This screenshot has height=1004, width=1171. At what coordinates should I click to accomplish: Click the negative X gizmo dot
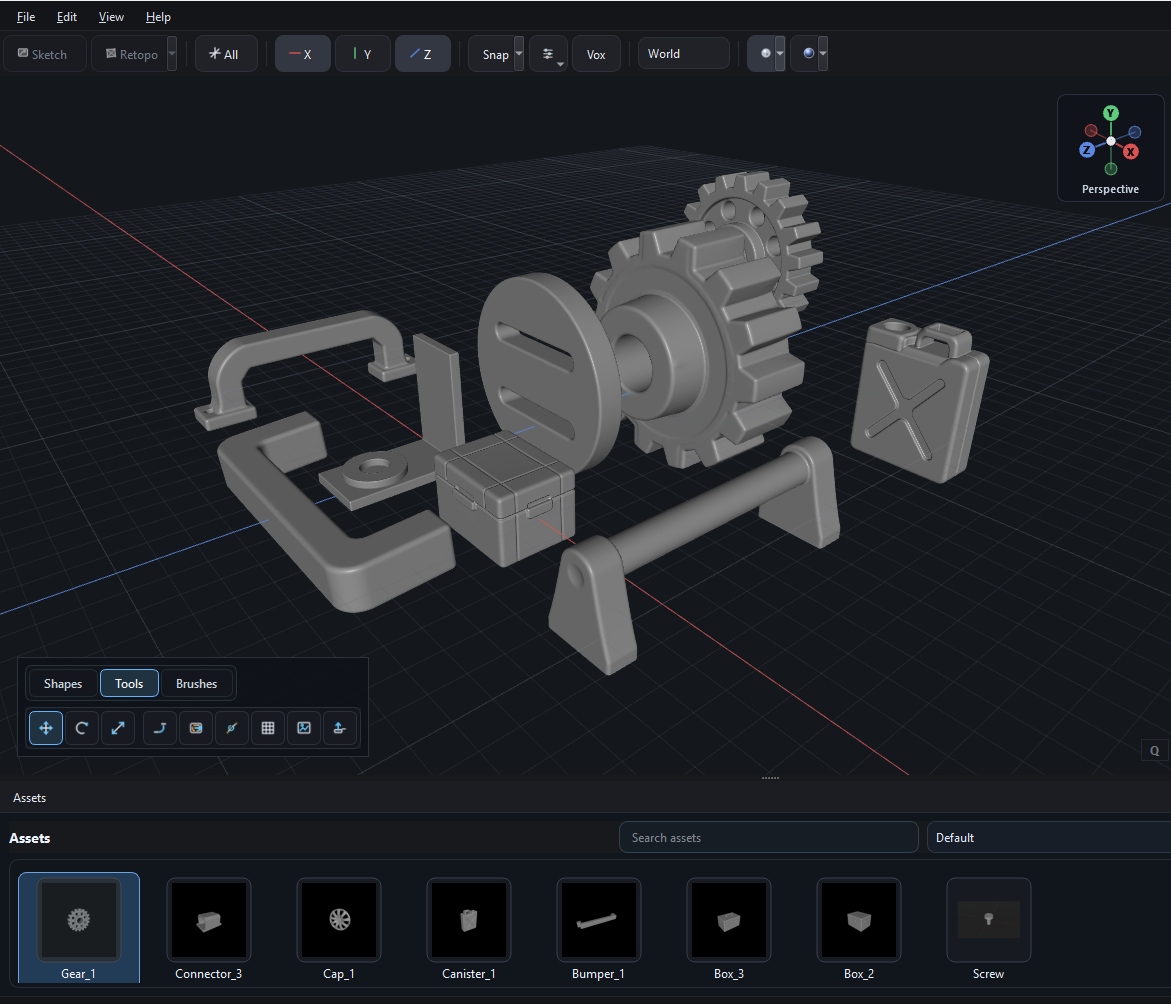pos(1091,131)
